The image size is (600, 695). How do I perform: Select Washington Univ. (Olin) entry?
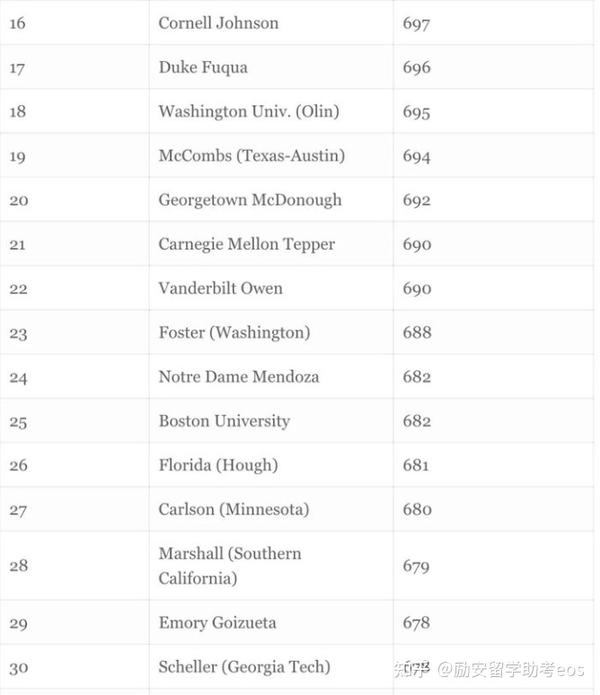point(249,111)
